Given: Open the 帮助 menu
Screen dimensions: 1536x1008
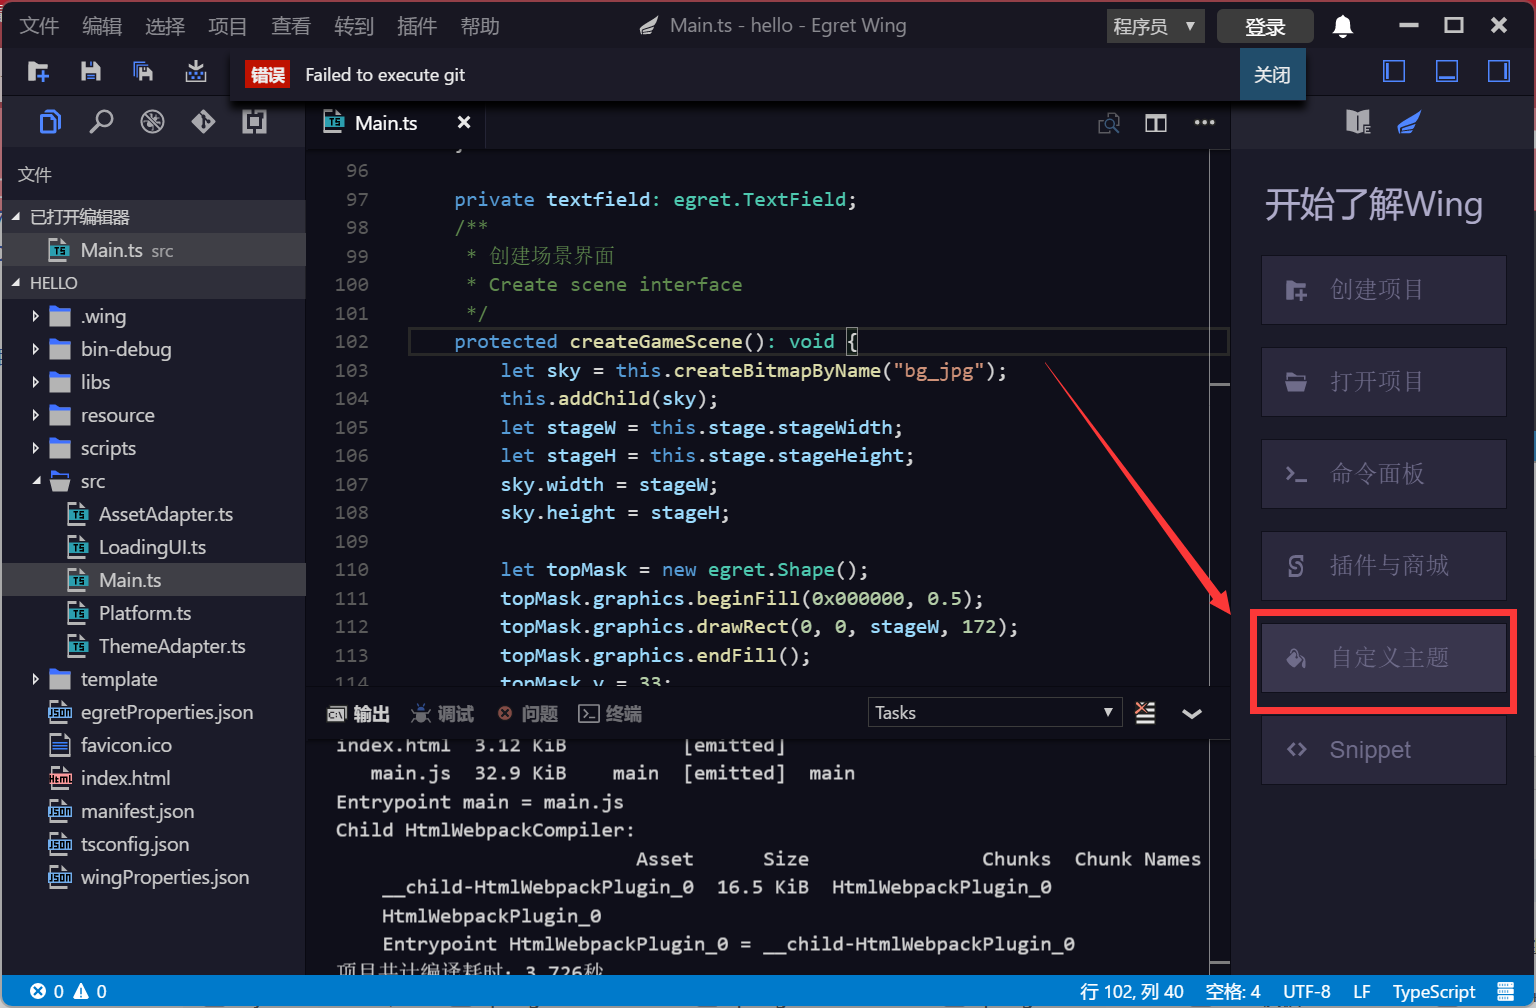Looking at the screenshot, I should pyautogui.click(x=480, y=26).
